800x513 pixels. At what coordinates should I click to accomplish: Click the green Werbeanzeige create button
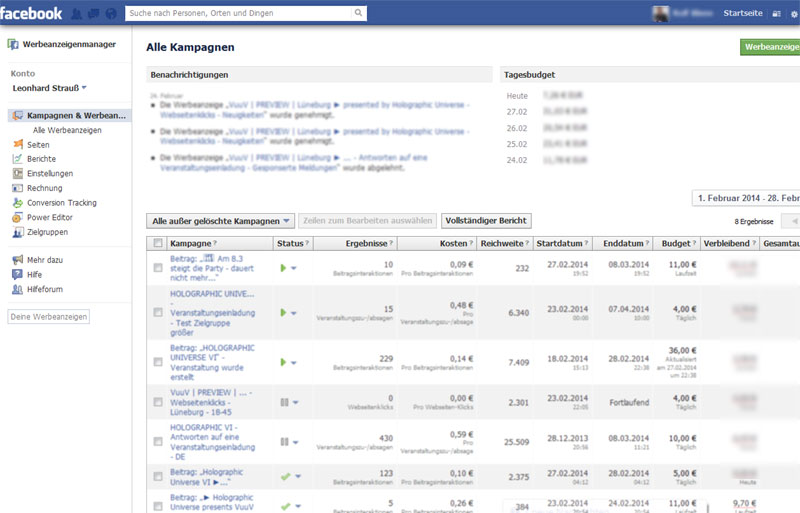(x=770, y=47)
